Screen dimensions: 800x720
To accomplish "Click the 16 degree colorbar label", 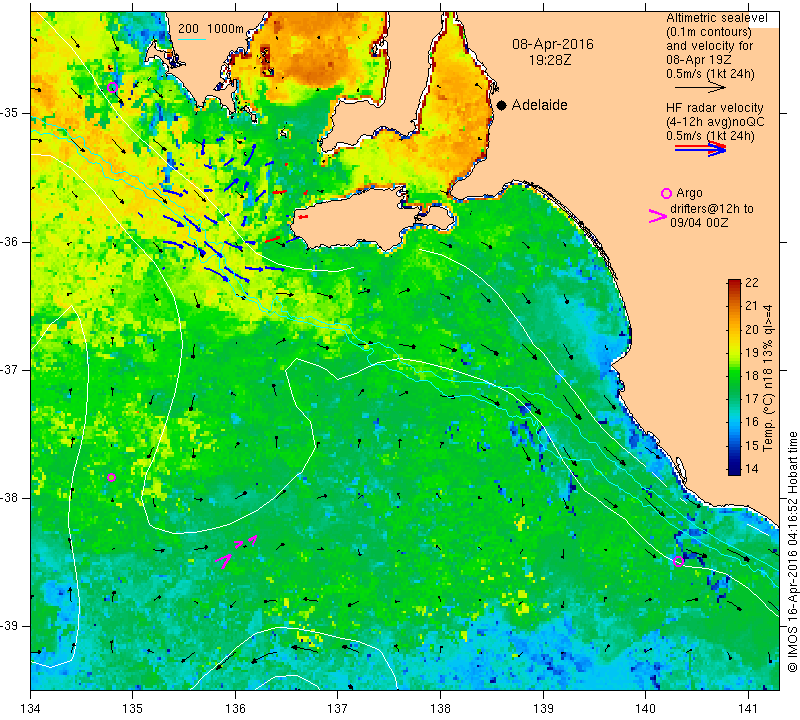I will coord(752,422).
